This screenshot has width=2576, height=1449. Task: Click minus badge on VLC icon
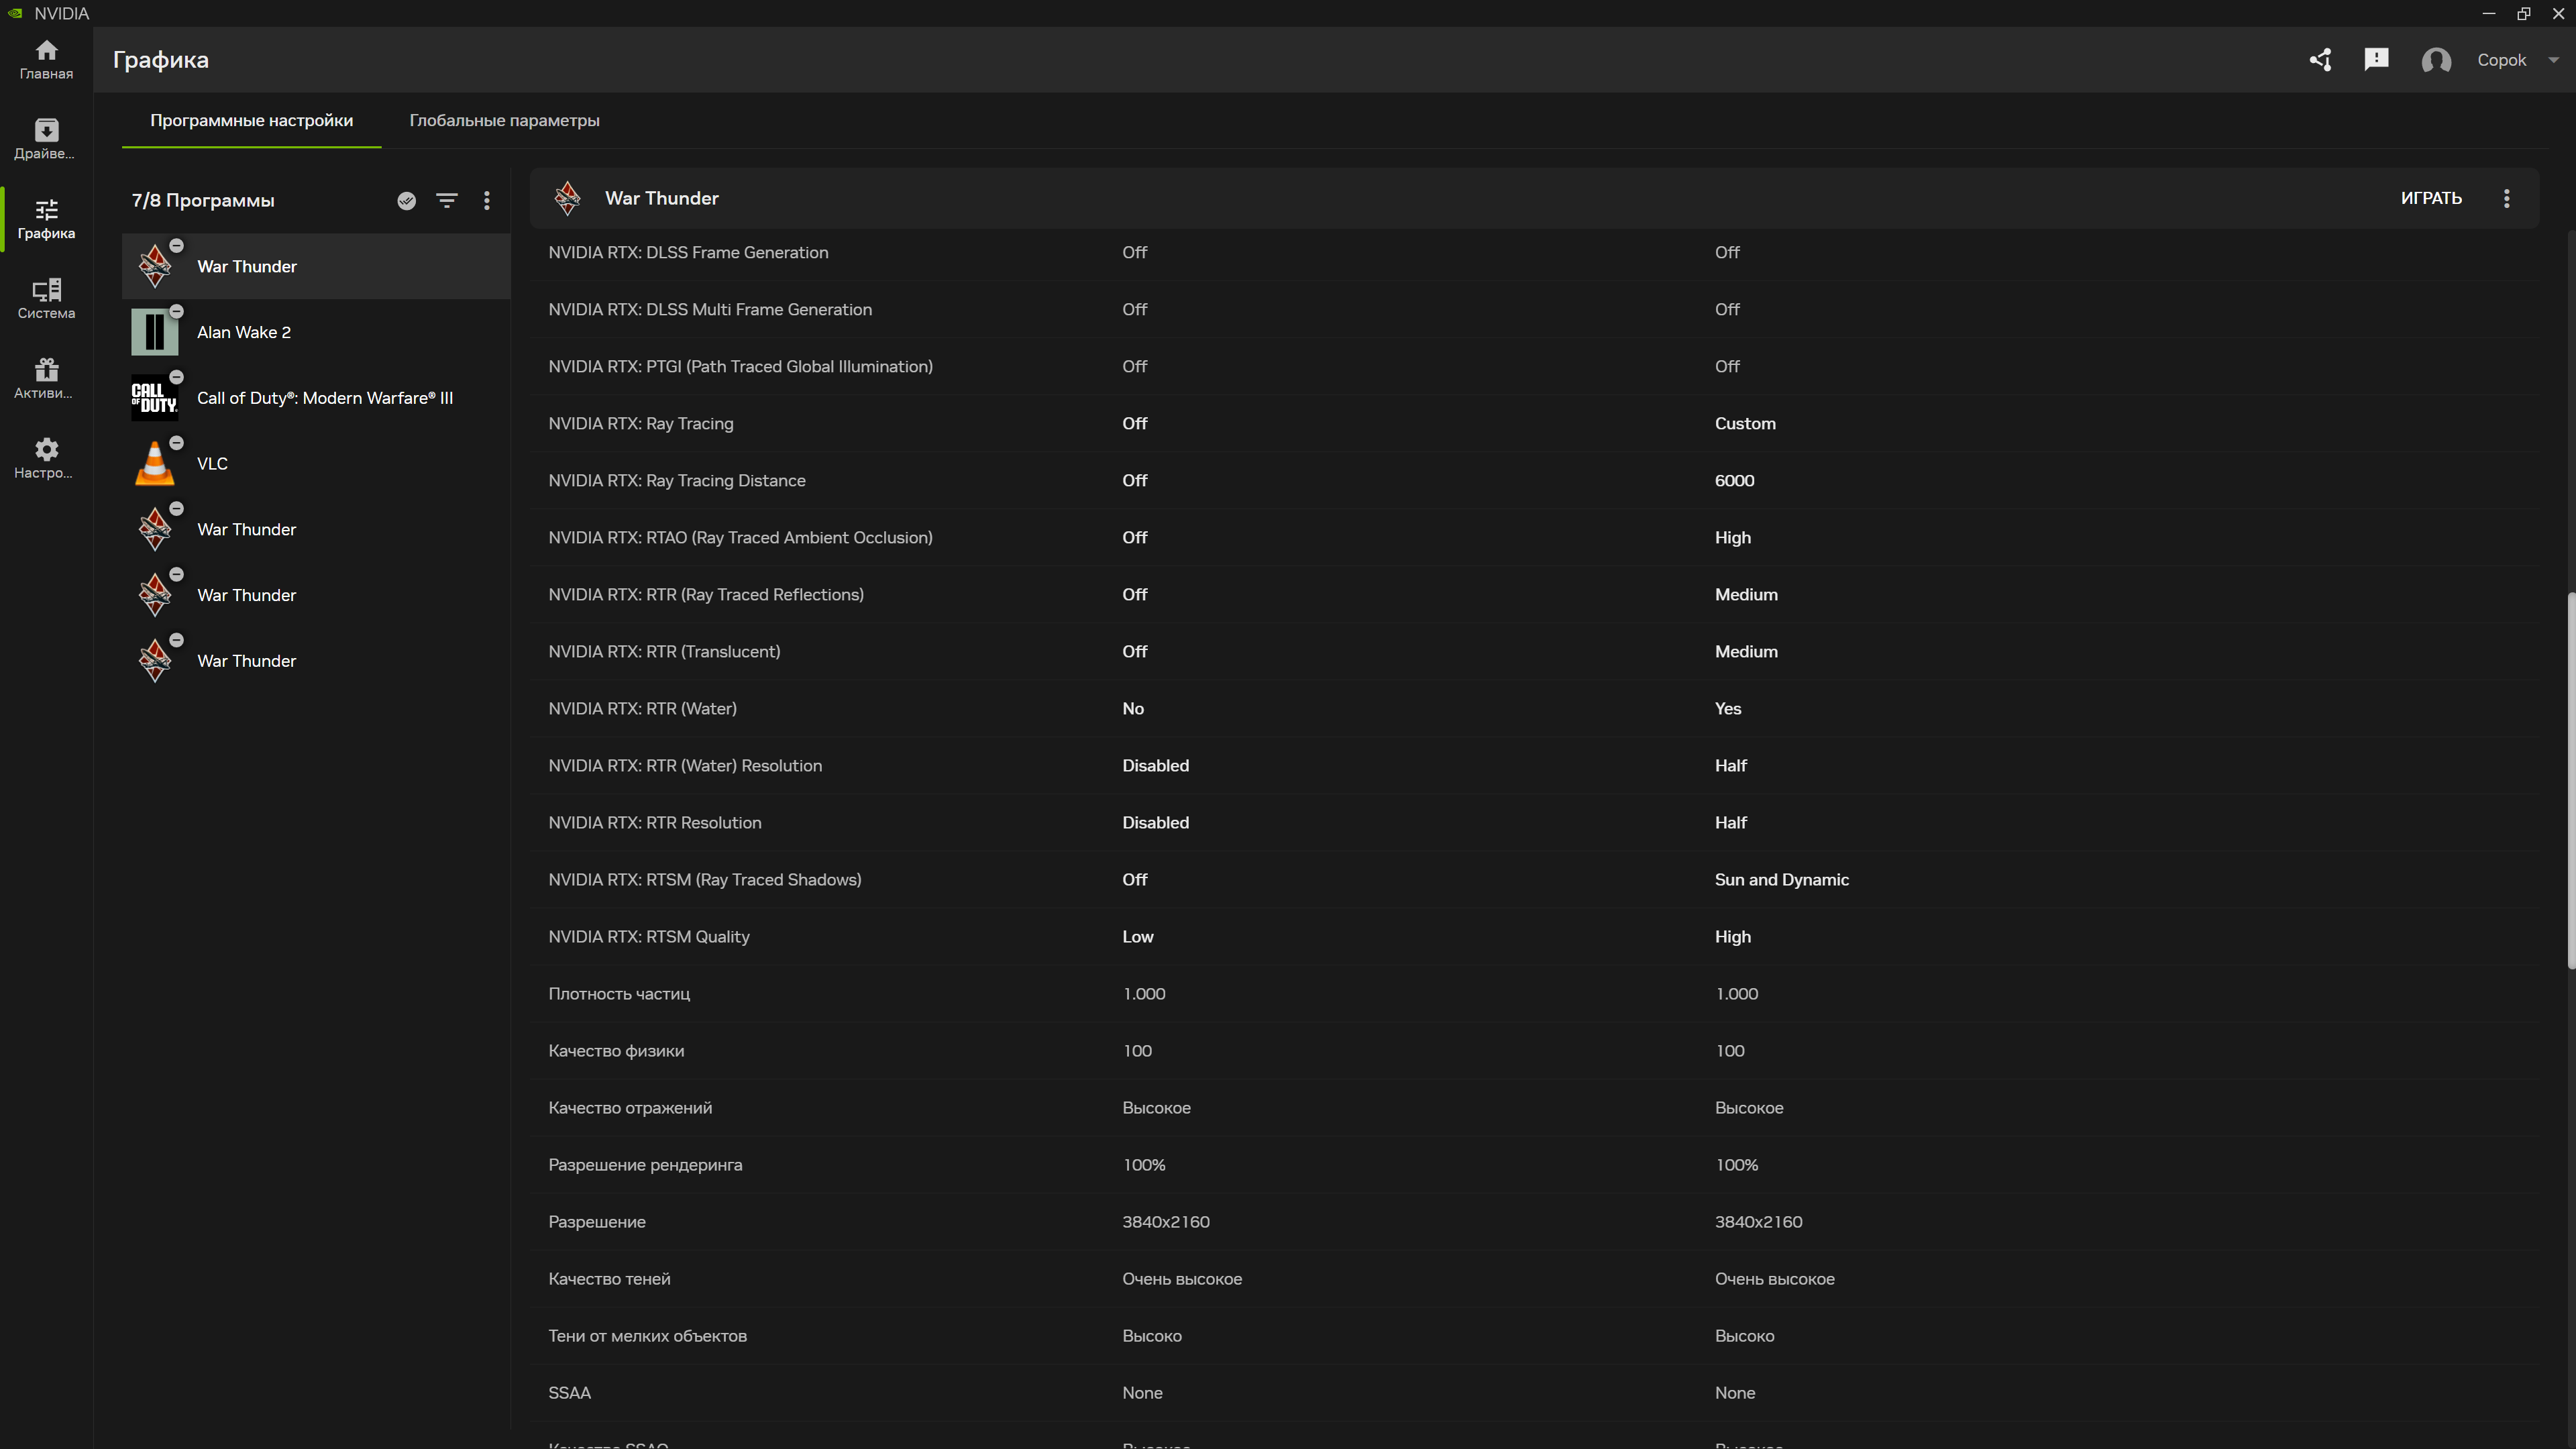[x=177, y=443]
